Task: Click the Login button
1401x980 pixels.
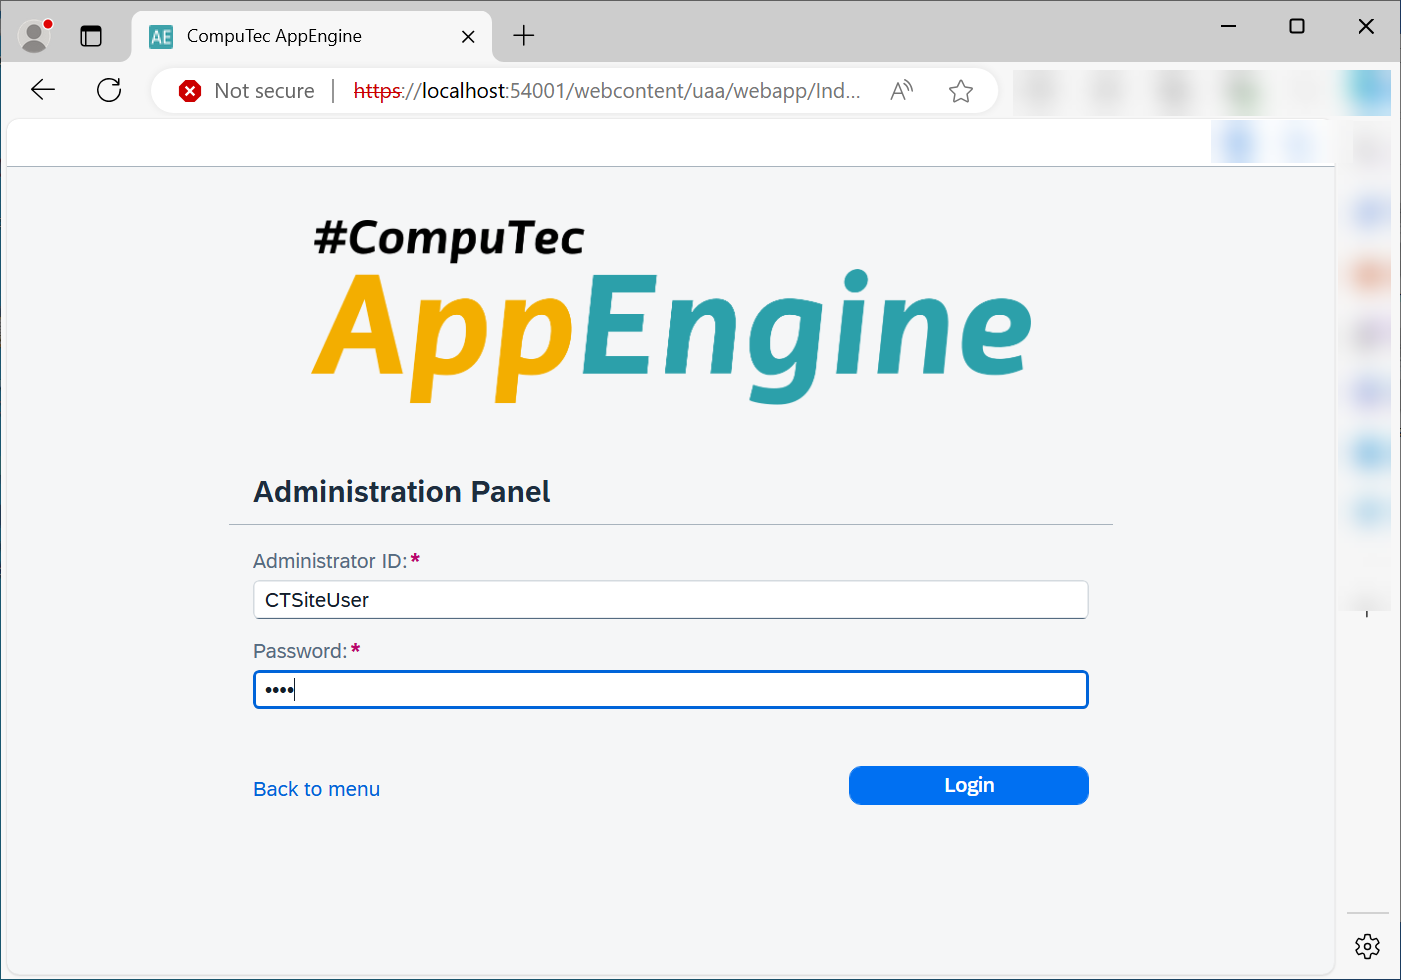Action: [968, 785]
